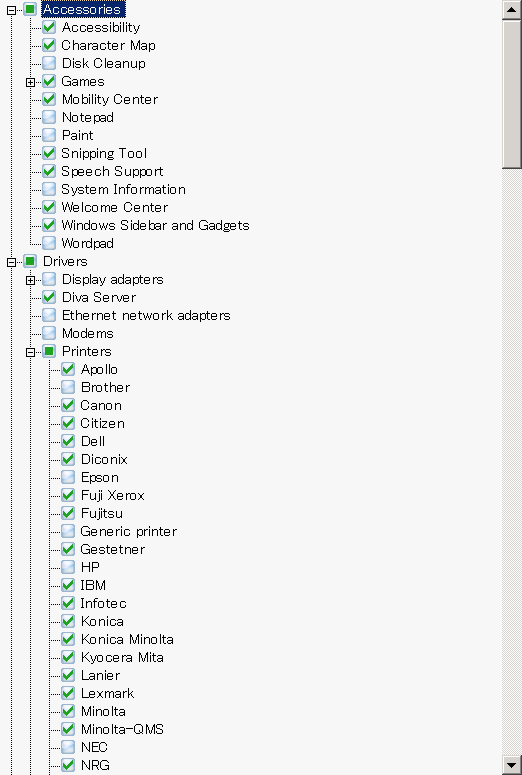The width and height of the screenshot is (522, 775).
Task: Collapse the Drivers tree node
Action: pos(11,262)
